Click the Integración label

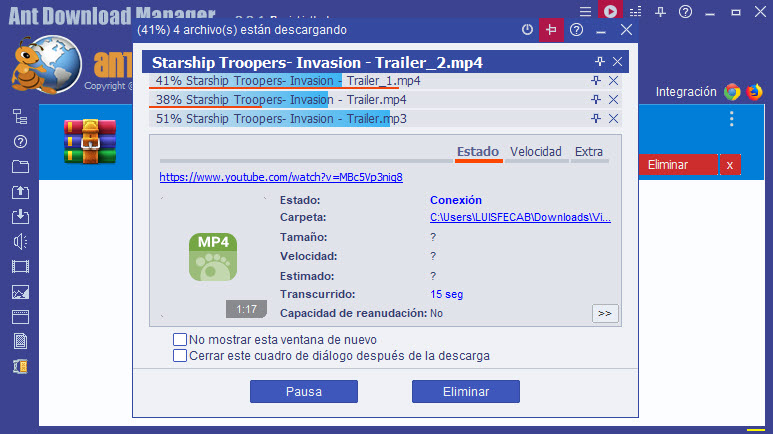(686, 92)
